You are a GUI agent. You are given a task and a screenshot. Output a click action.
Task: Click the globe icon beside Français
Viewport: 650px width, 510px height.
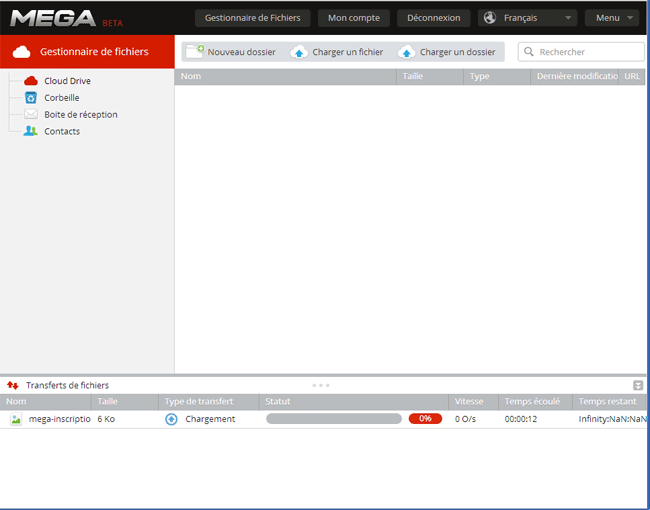pyautogui.click(x=490, y=18)
